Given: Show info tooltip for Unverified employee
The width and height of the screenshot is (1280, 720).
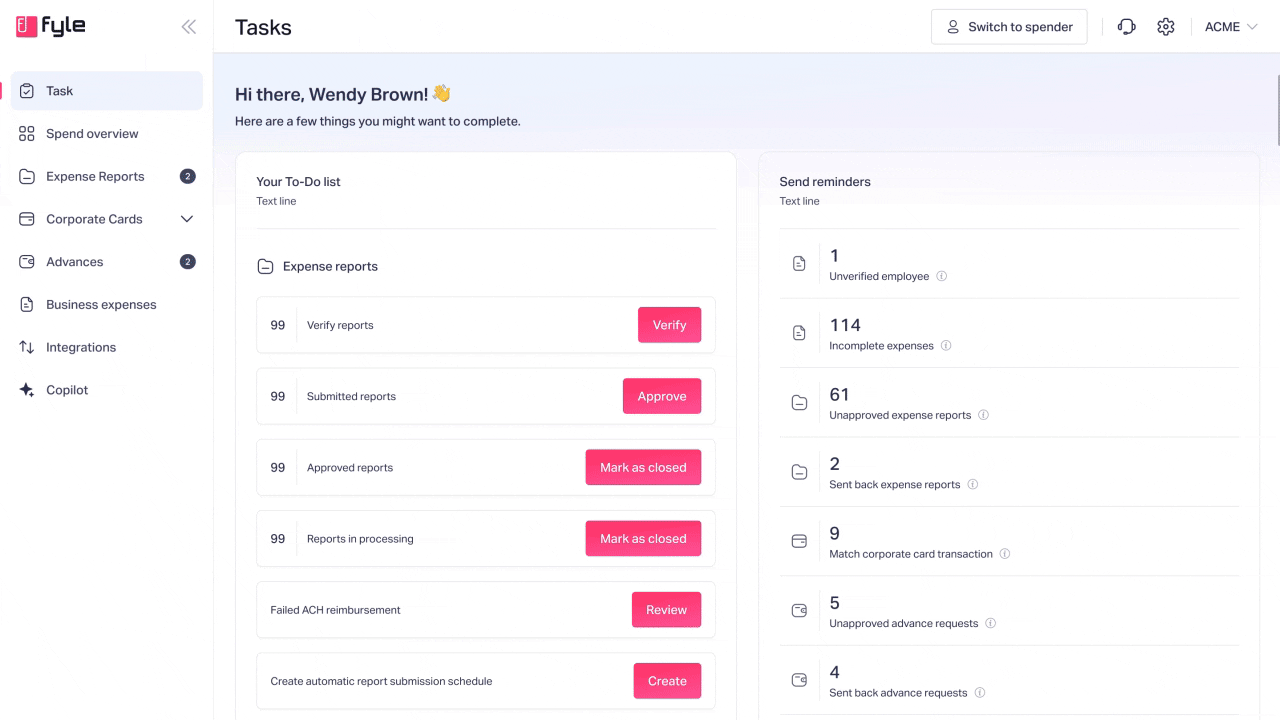Looking at the screenshot, I should click(x=941, y=276).
